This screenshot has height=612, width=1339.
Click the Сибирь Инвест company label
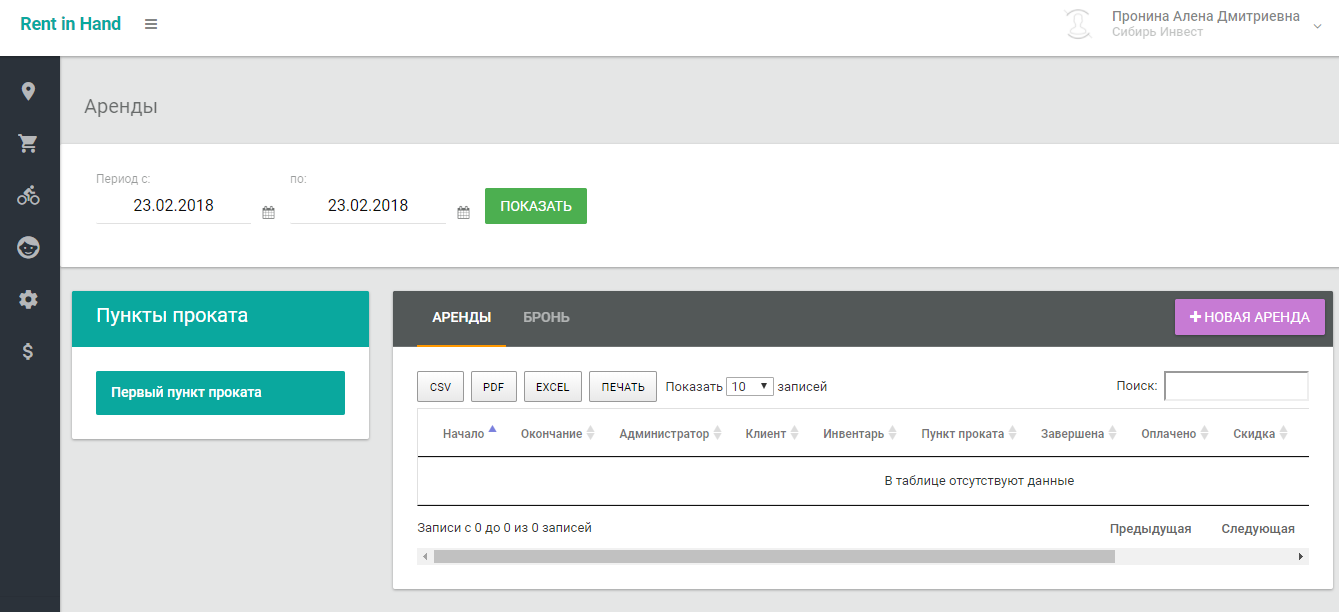(x=1157, y=32)
